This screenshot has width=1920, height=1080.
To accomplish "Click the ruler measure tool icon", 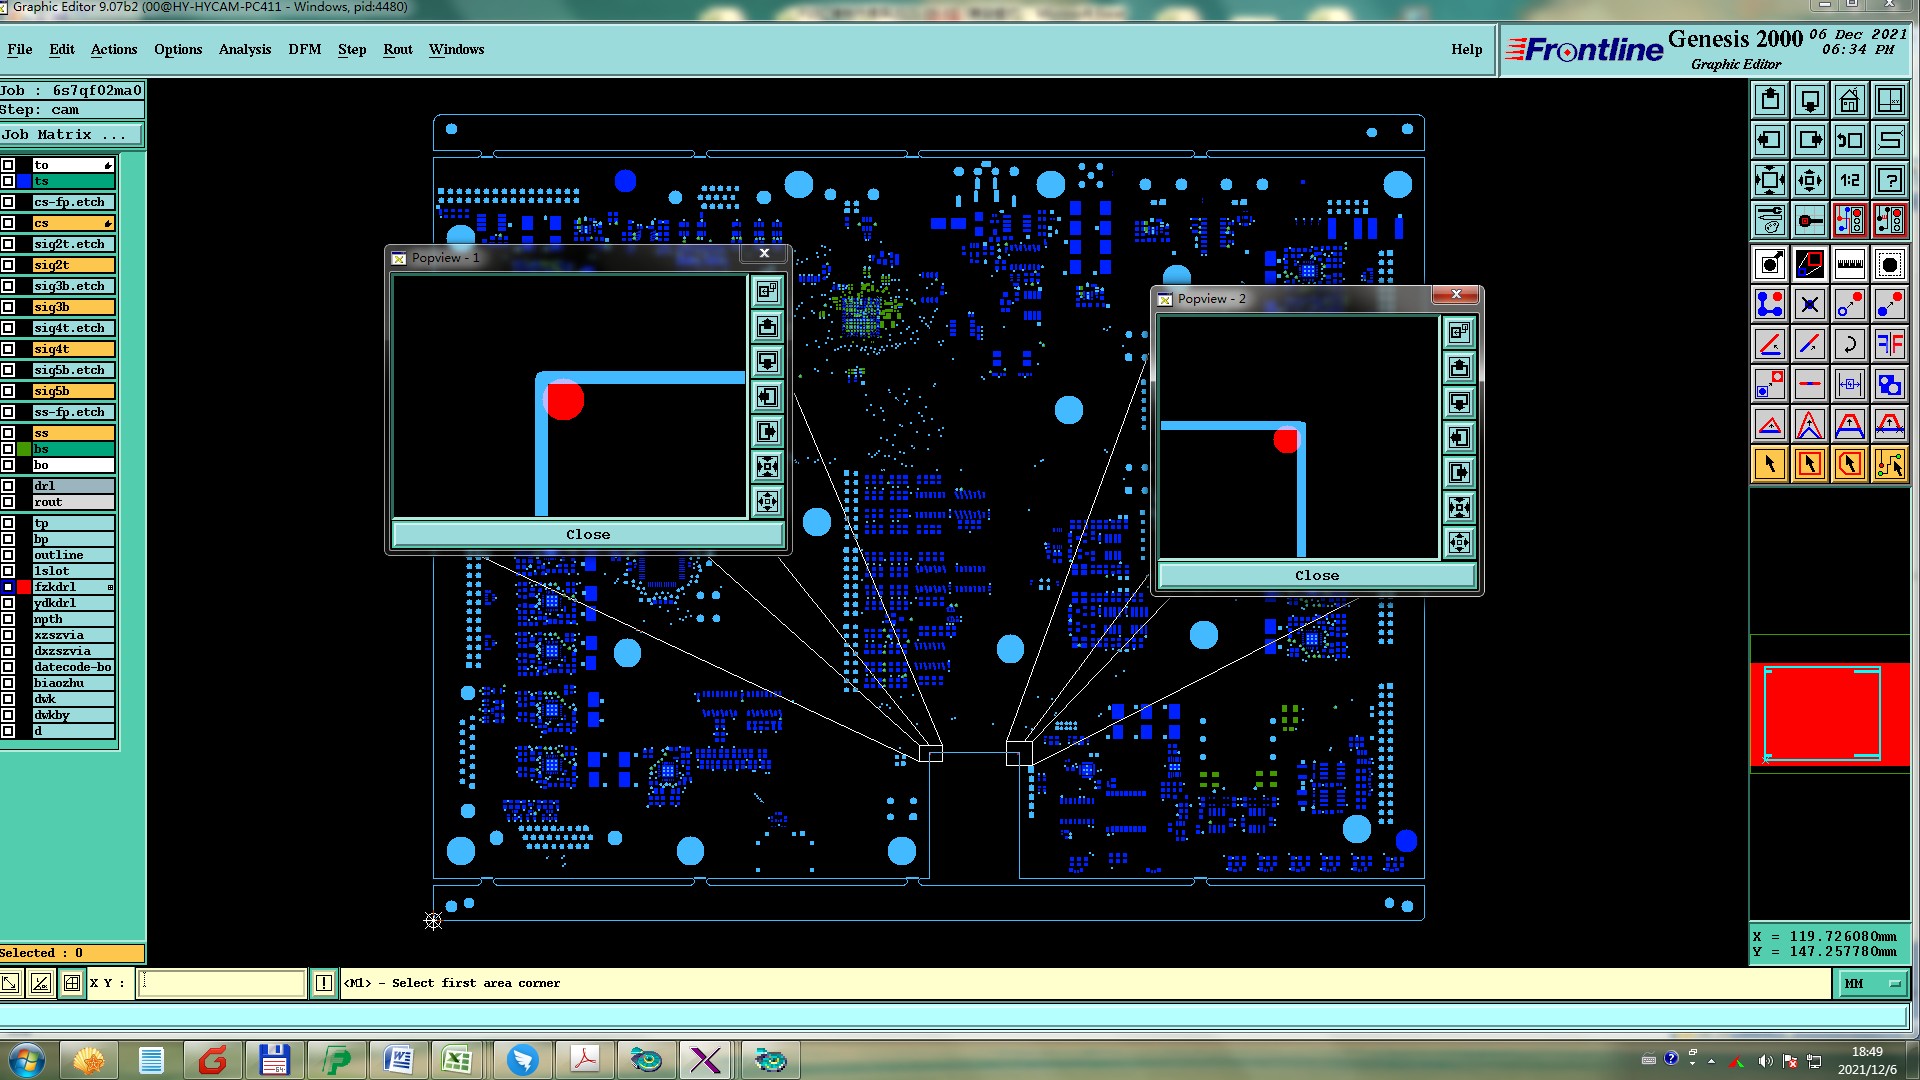I will (1849, 265).
